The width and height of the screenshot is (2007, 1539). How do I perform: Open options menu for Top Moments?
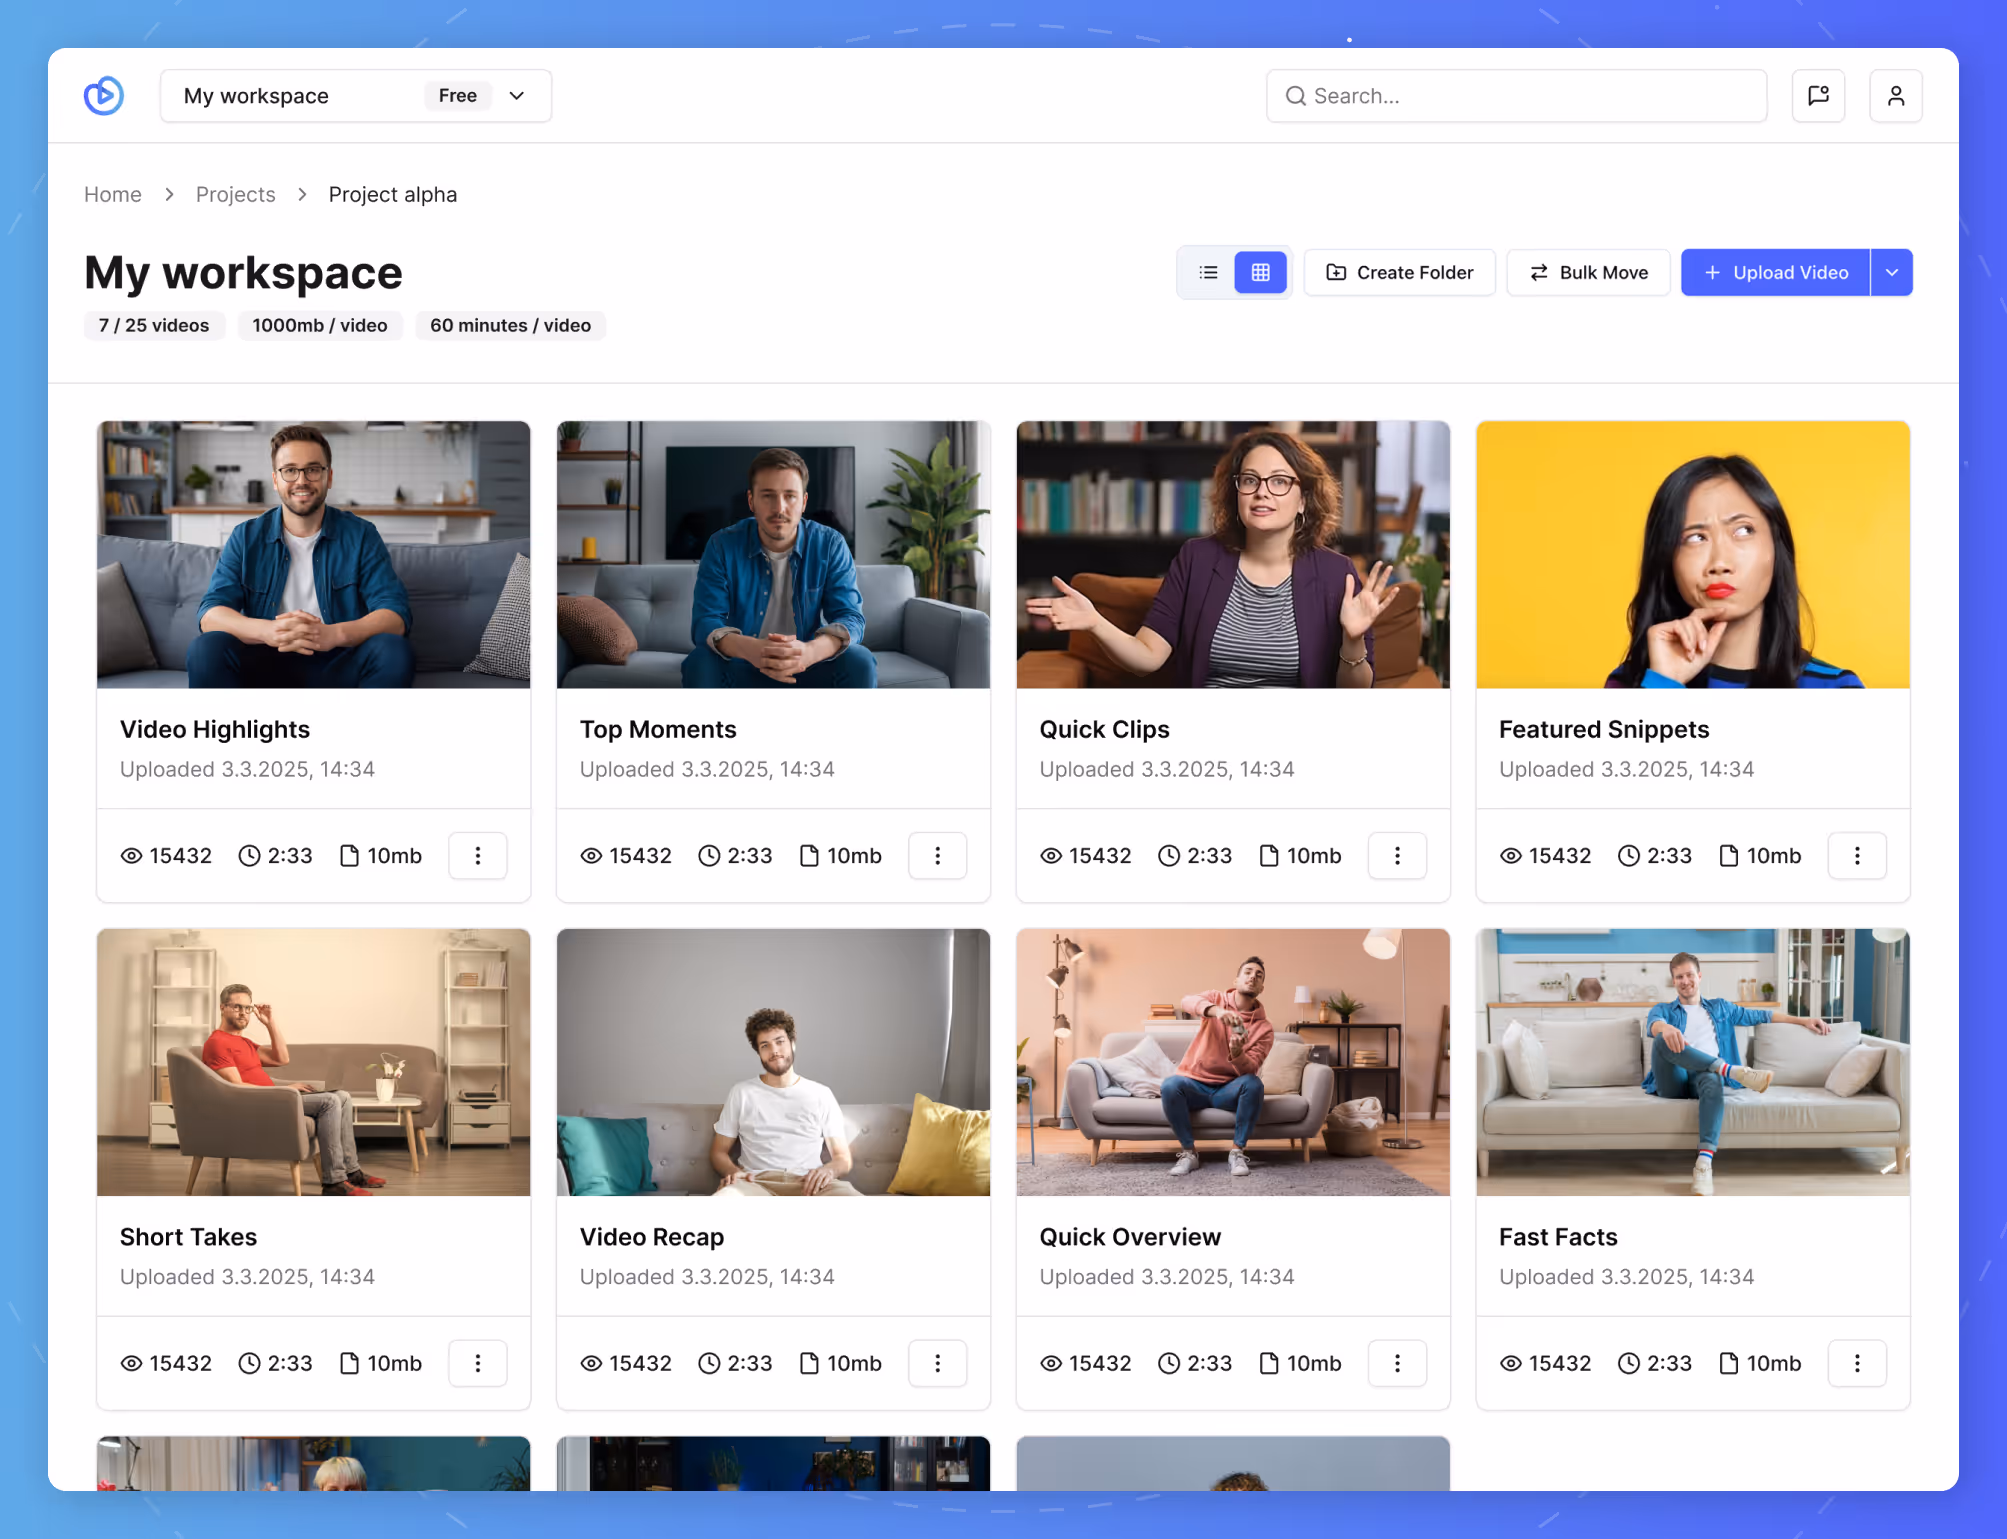(x=937, y=856)
